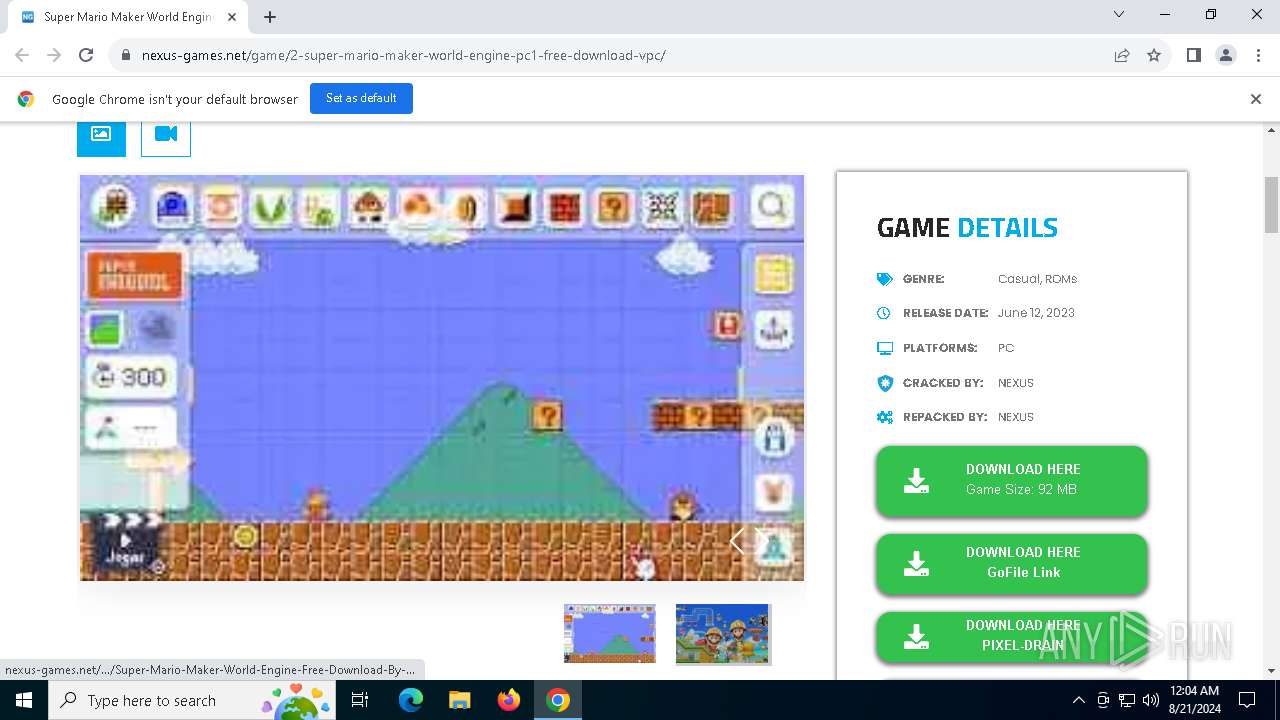The width and height of the screenshot is (1280, 720).
Task: Show next slide with right arrow
Action: point(763,541)
